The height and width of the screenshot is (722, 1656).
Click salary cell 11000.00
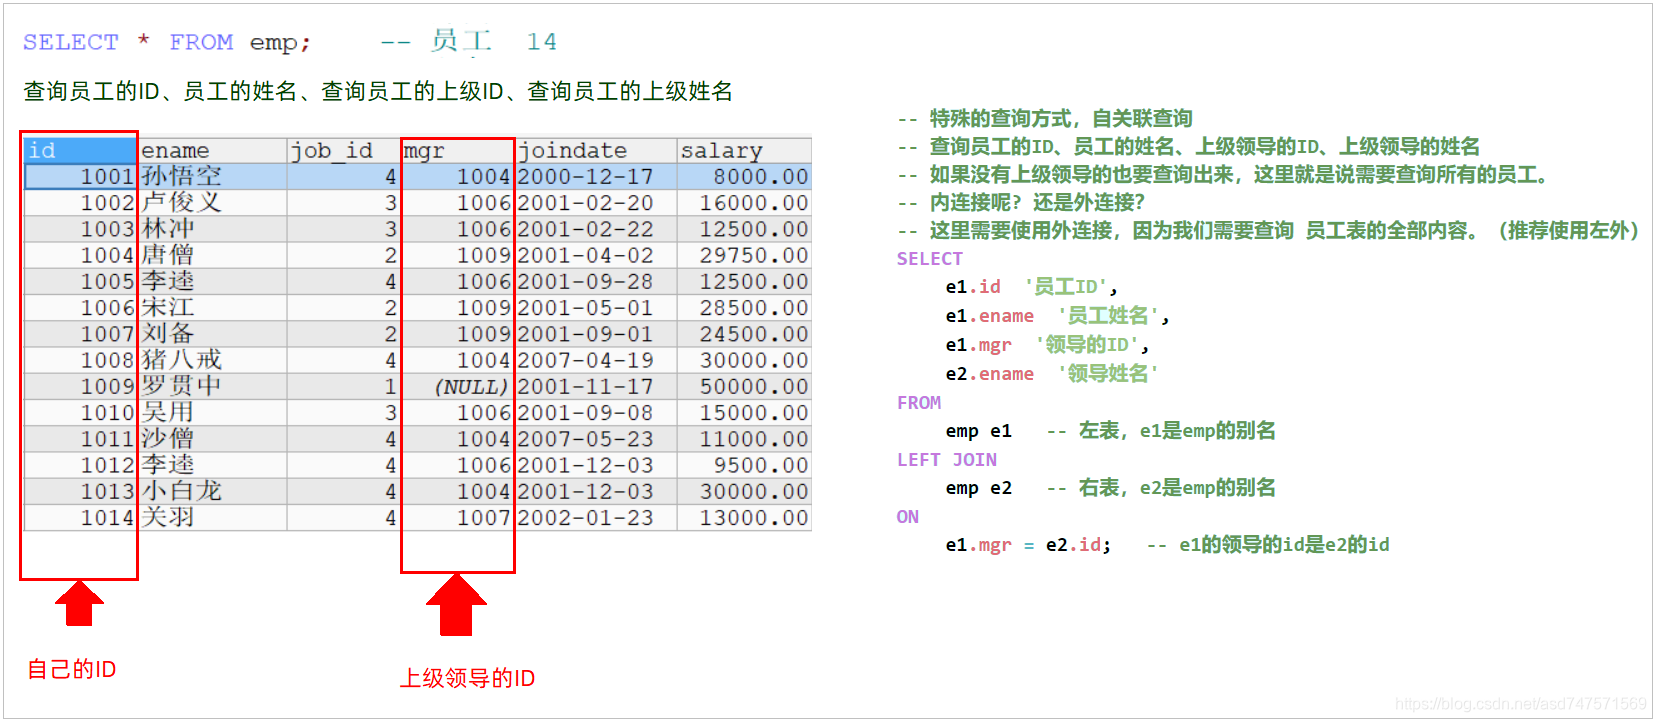[x=743, y=439]
